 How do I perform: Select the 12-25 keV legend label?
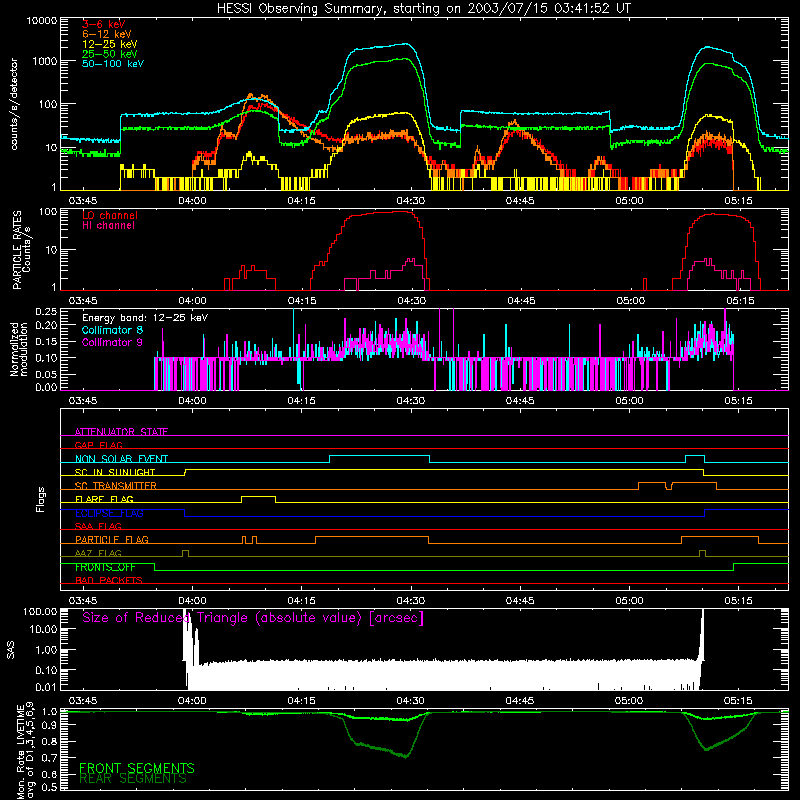pos(109,44)
